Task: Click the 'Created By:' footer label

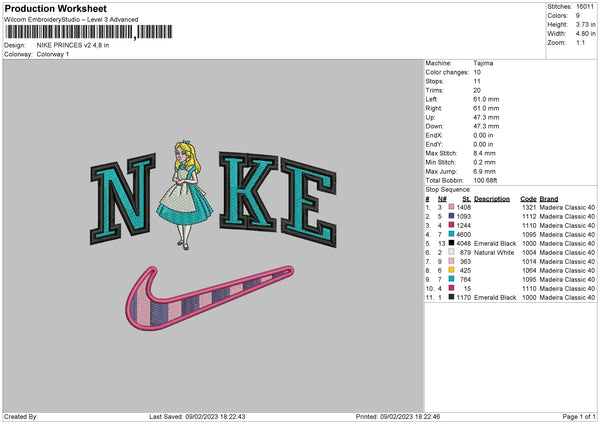Action: click(x=21, y=416)
